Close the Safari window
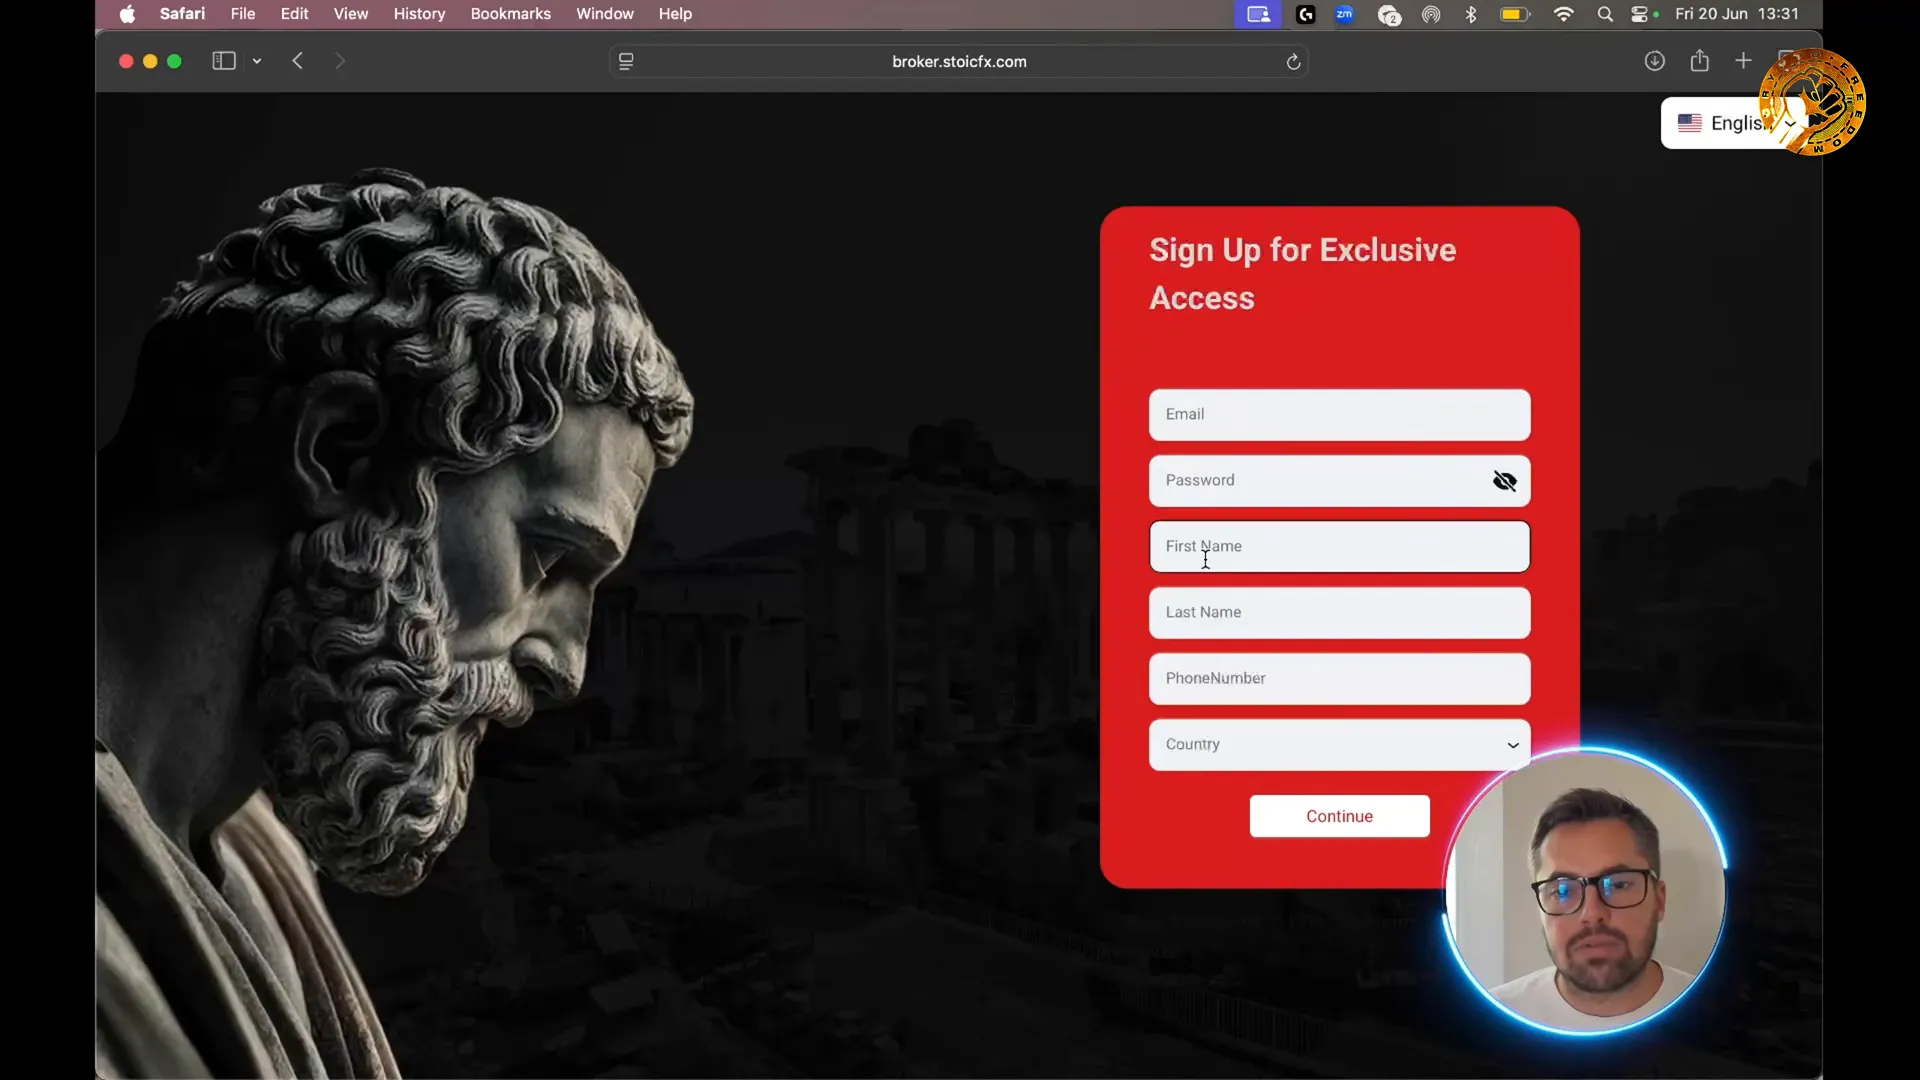The width and height of the screenshot is (1920, 1080). click(126, 61)
